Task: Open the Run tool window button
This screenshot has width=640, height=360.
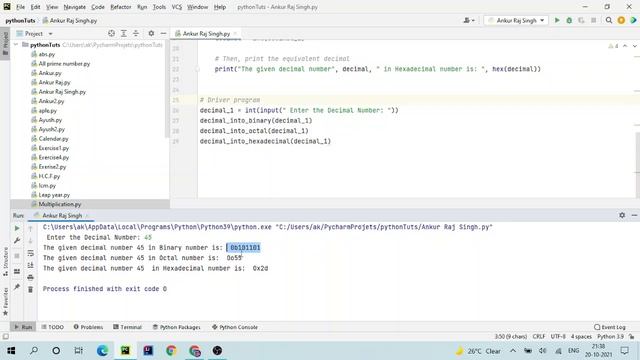Action: click(23, 327)
